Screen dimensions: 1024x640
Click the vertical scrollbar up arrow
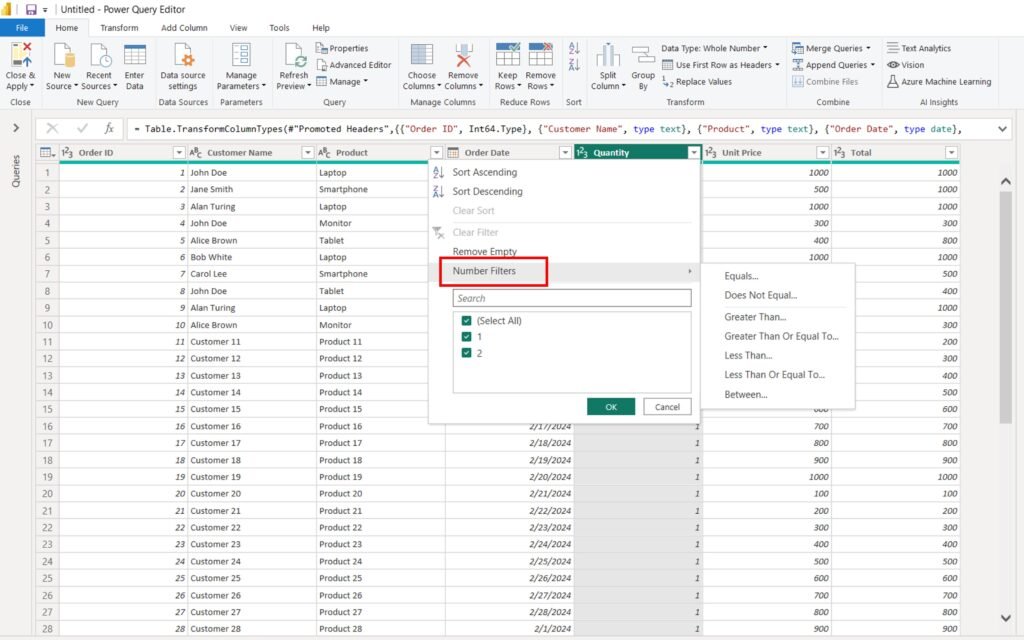[1006, 182]
